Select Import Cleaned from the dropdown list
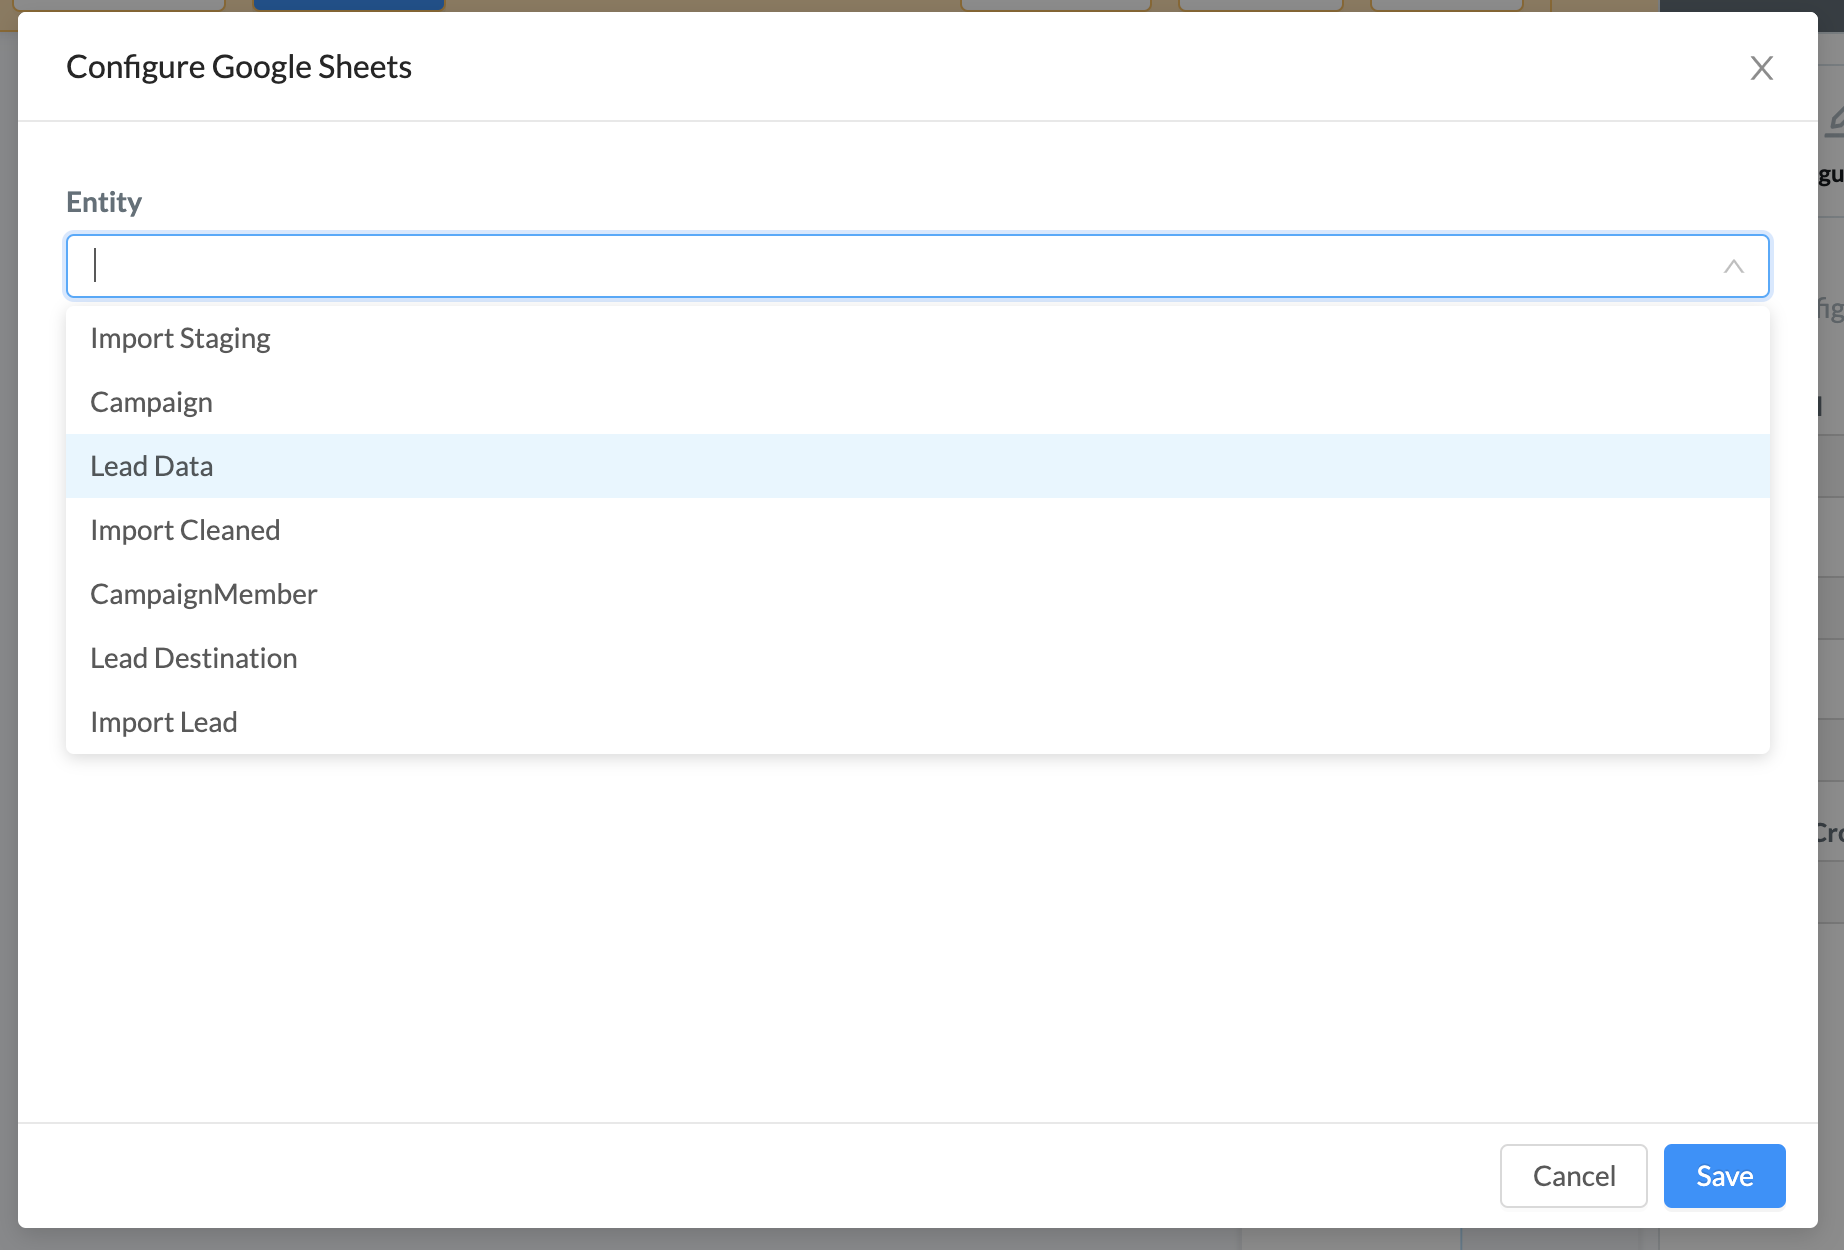 point(185,530)
